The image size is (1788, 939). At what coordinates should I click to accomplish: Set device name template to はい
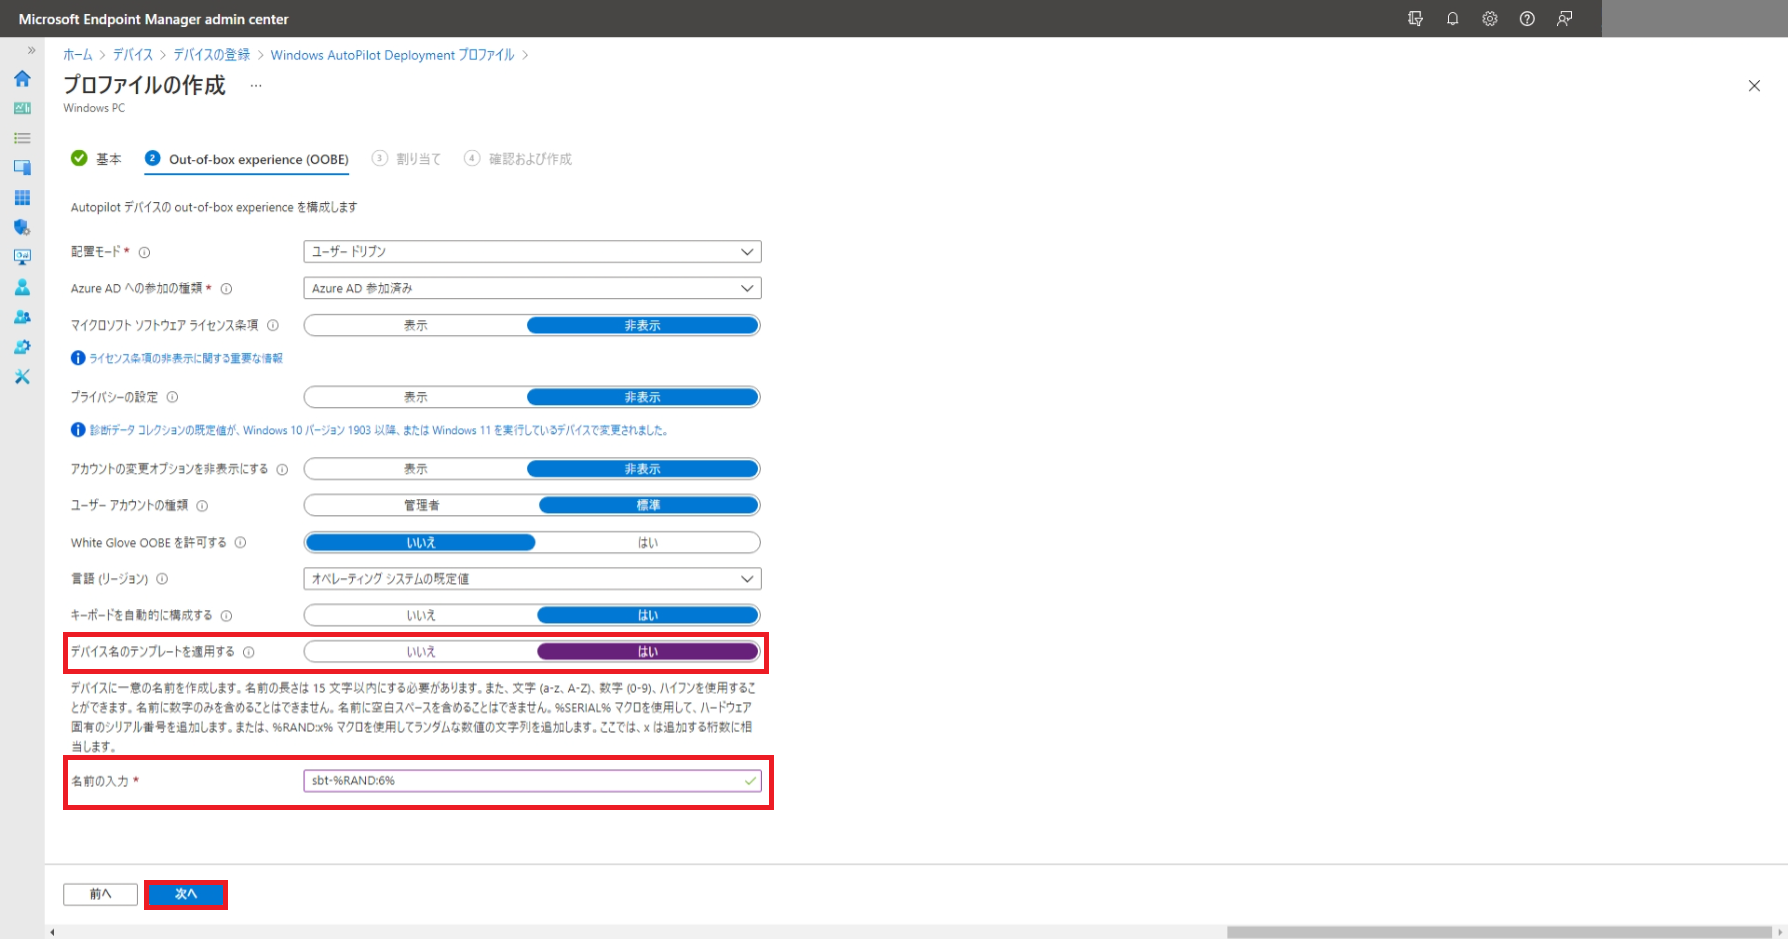tap(648, 651)
